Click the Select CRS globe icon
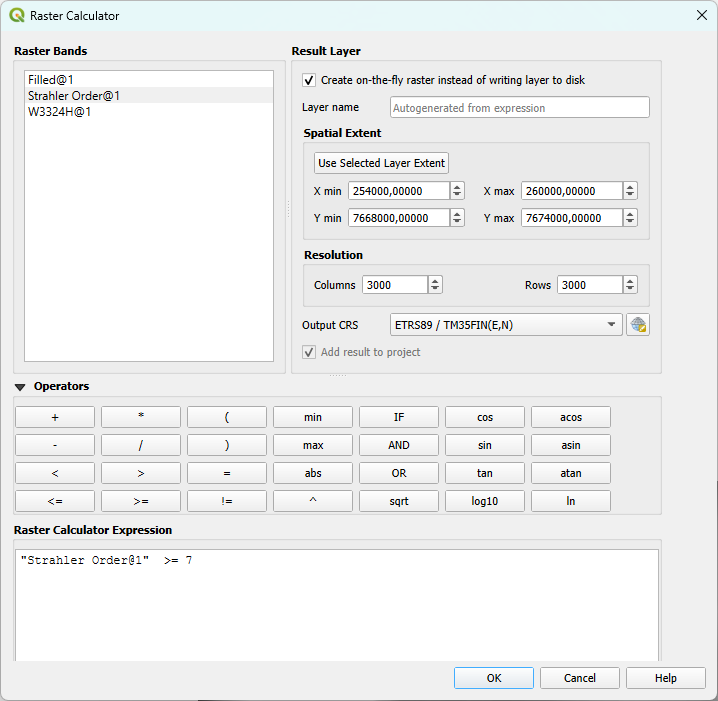This screenshot has height=701, width=718. (x=637, y=325)
